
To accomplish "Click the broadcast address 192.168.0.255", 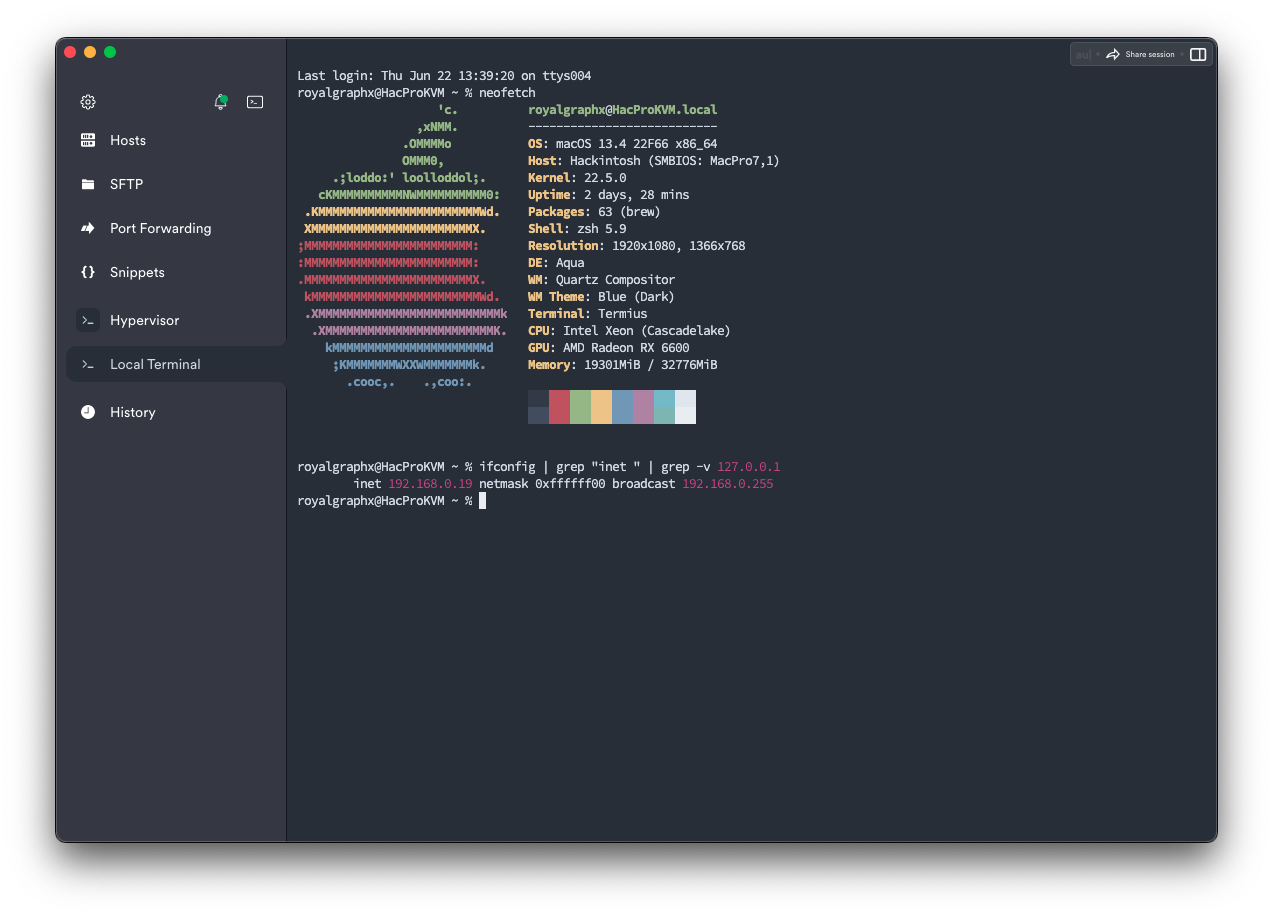I will tap(727, 484).
